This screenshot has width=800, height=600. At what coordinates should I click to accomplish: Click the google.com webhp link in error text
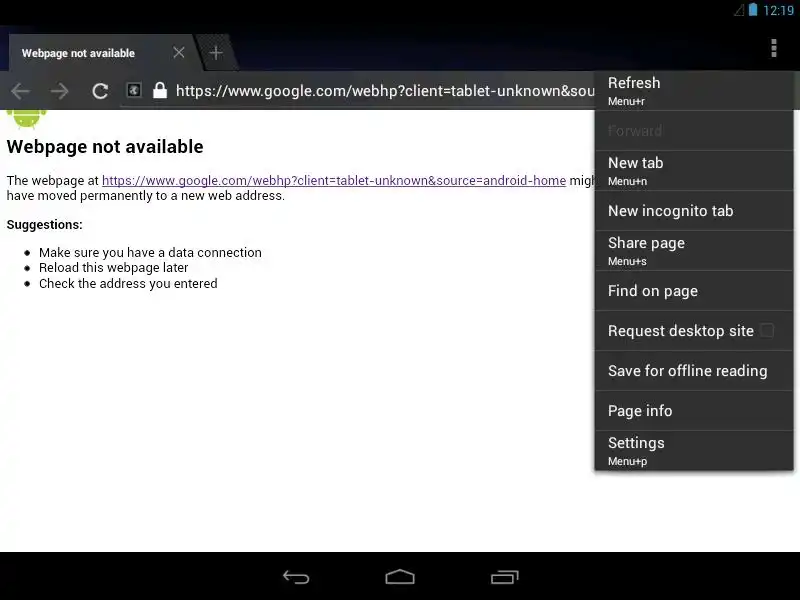[x=334, y=181]
